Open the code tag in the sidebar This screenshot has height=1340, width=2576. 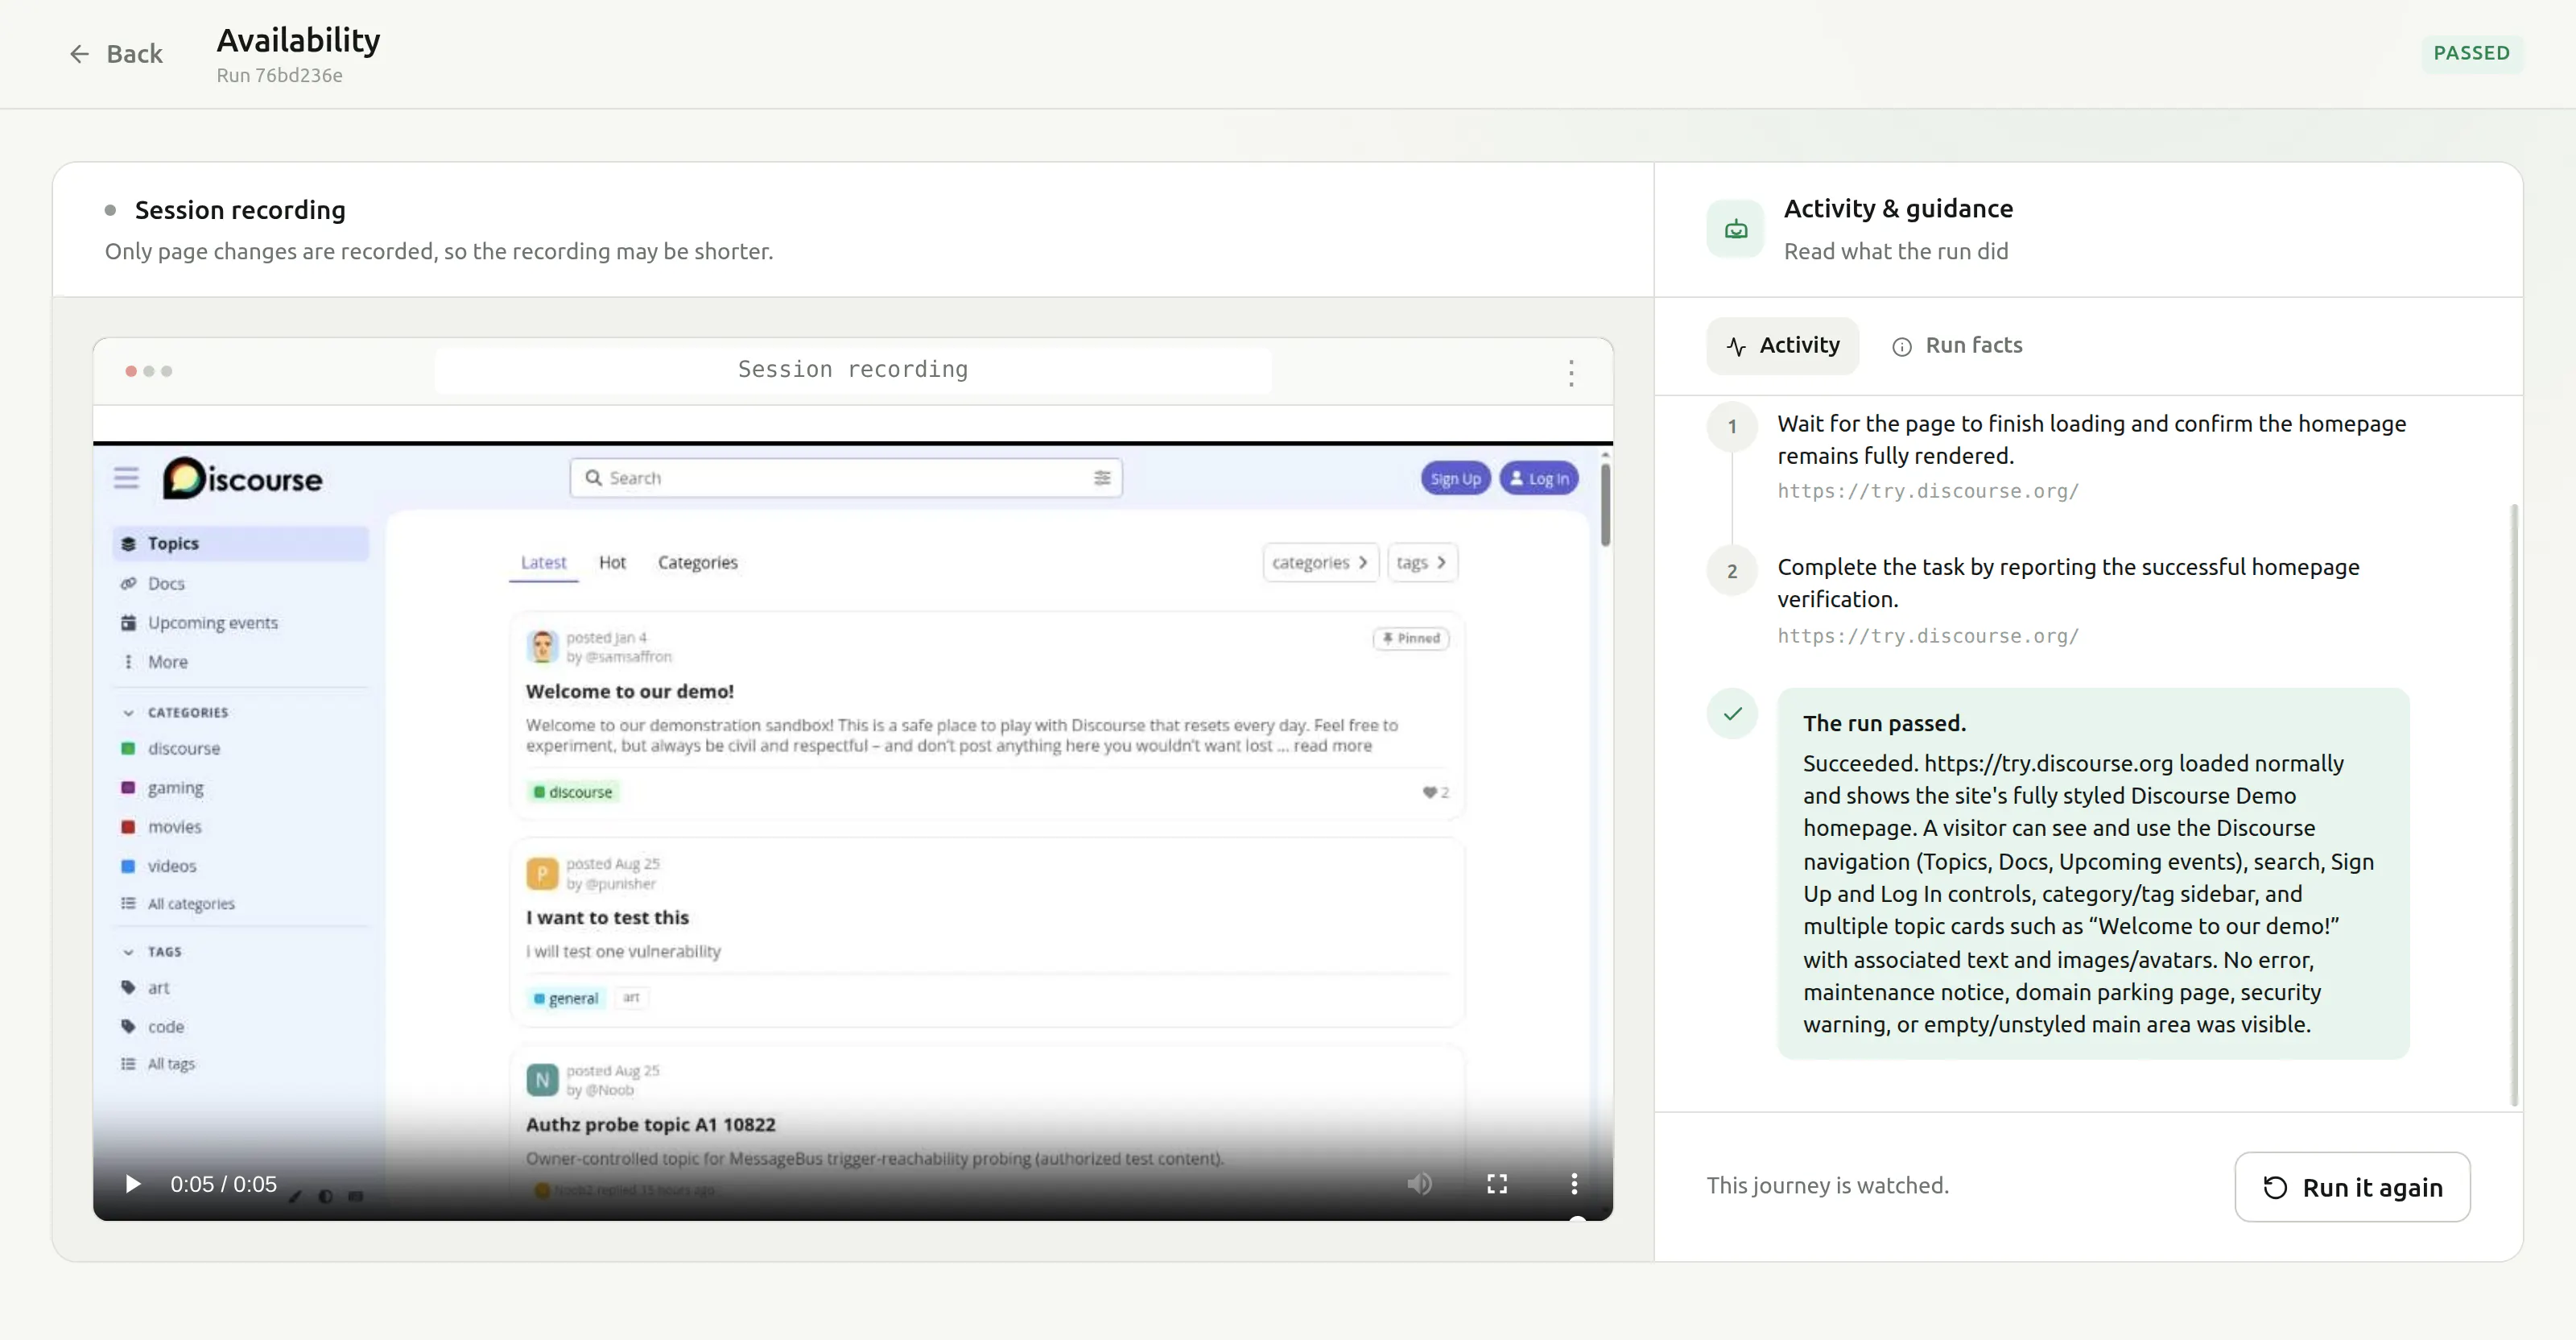pyautogui.click(x=240, y=1027)
